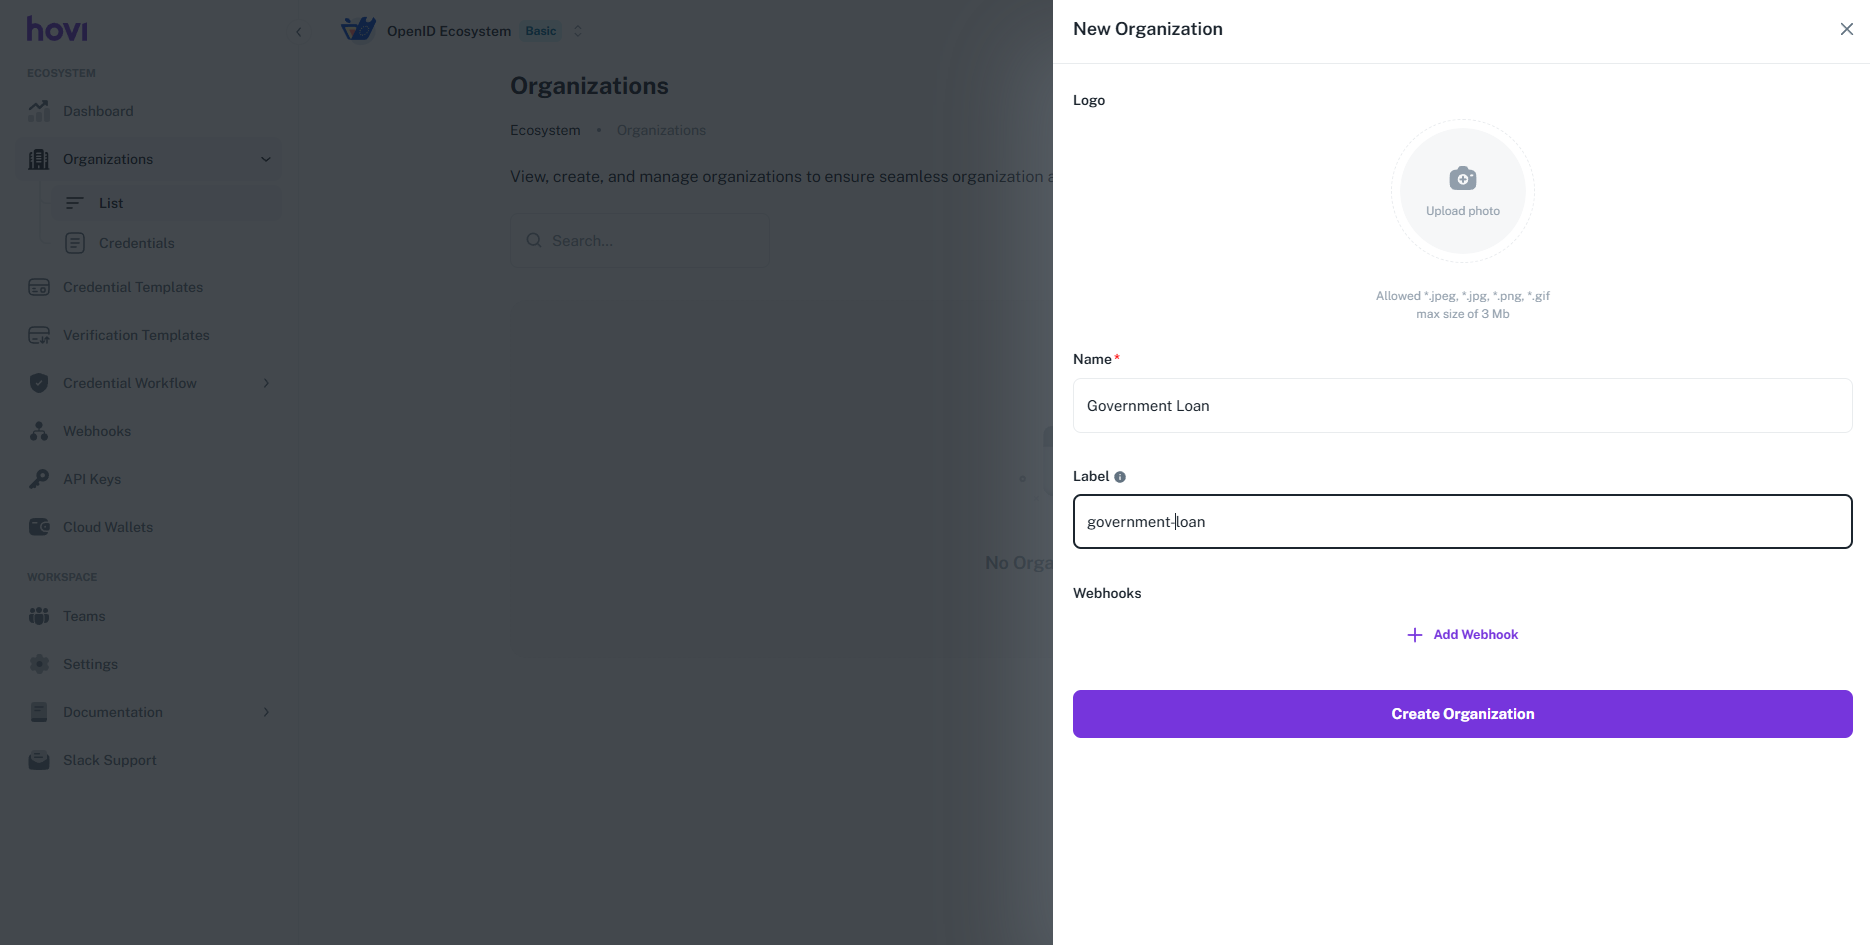
Task: Expand the Documentation submenu
Action: (x=266, y=712)
